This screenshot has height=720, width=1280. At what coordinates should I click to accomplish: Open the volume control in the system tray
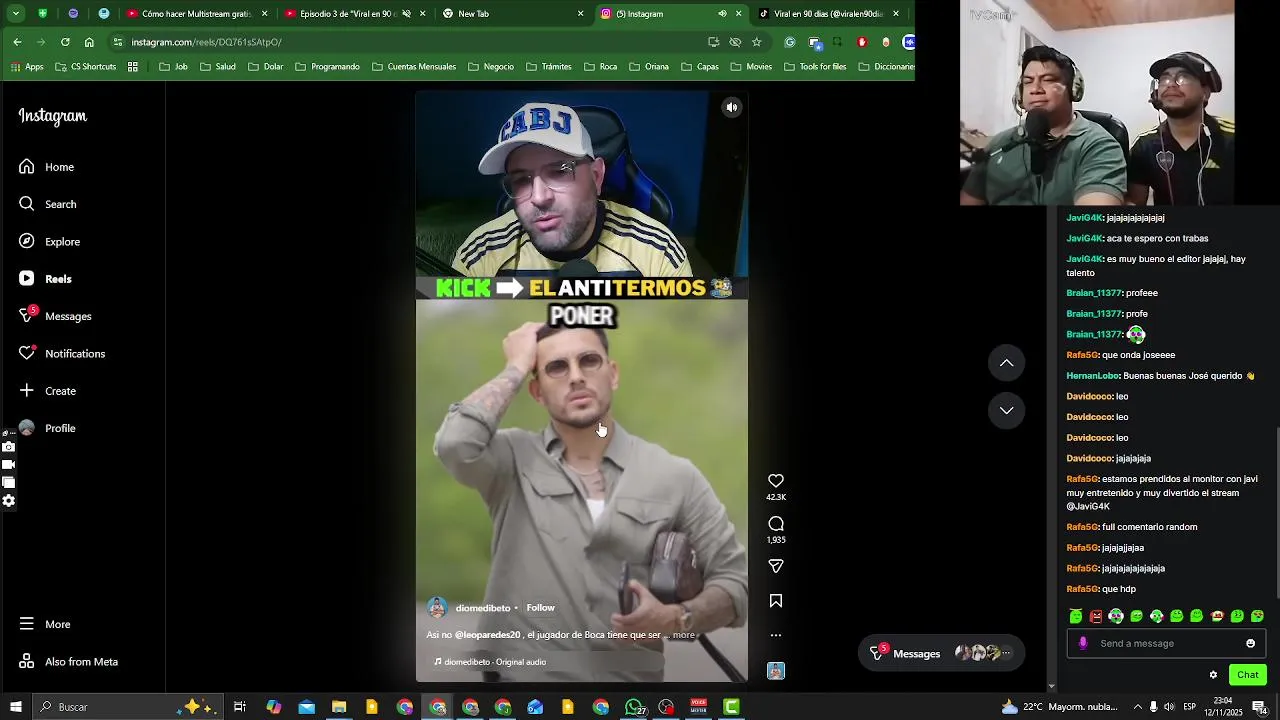1169,707
